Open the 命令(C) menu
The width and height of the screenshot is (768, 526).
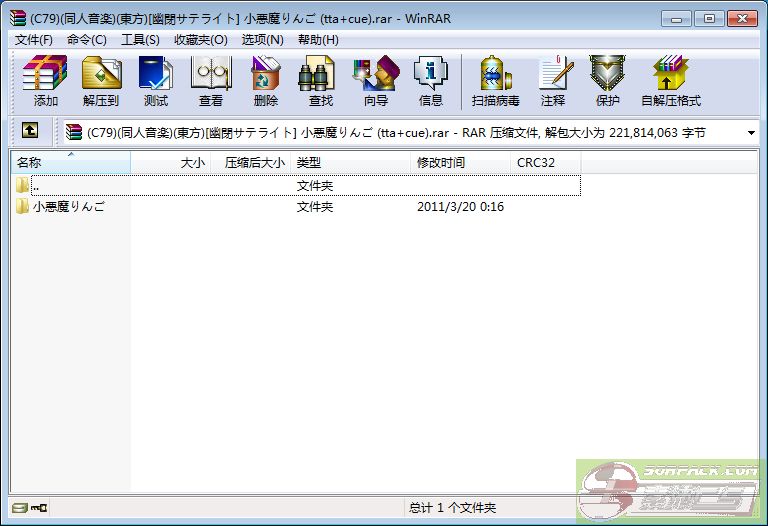87,40
